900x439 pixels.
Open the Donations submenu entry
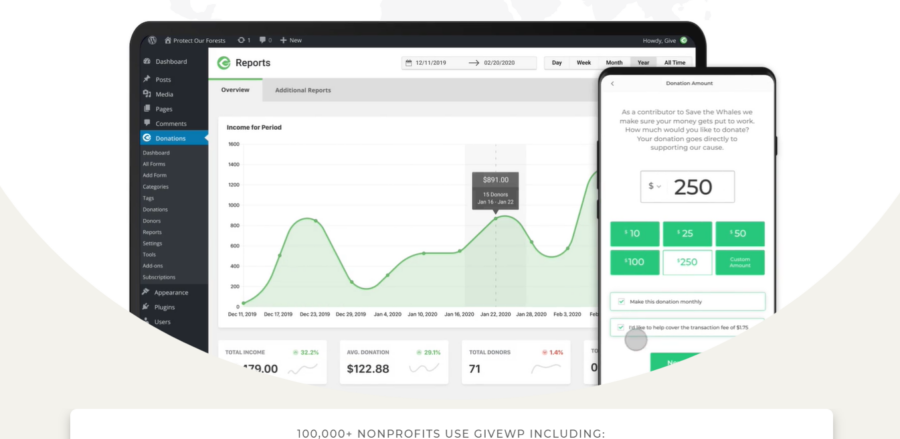pos(155,209)
